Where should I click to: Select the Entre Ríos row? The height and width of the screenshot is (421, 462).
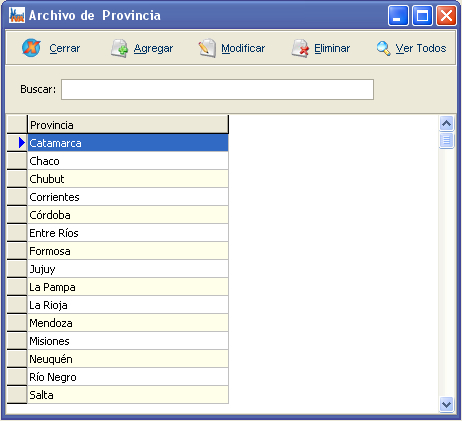click(x=128, y=233)
